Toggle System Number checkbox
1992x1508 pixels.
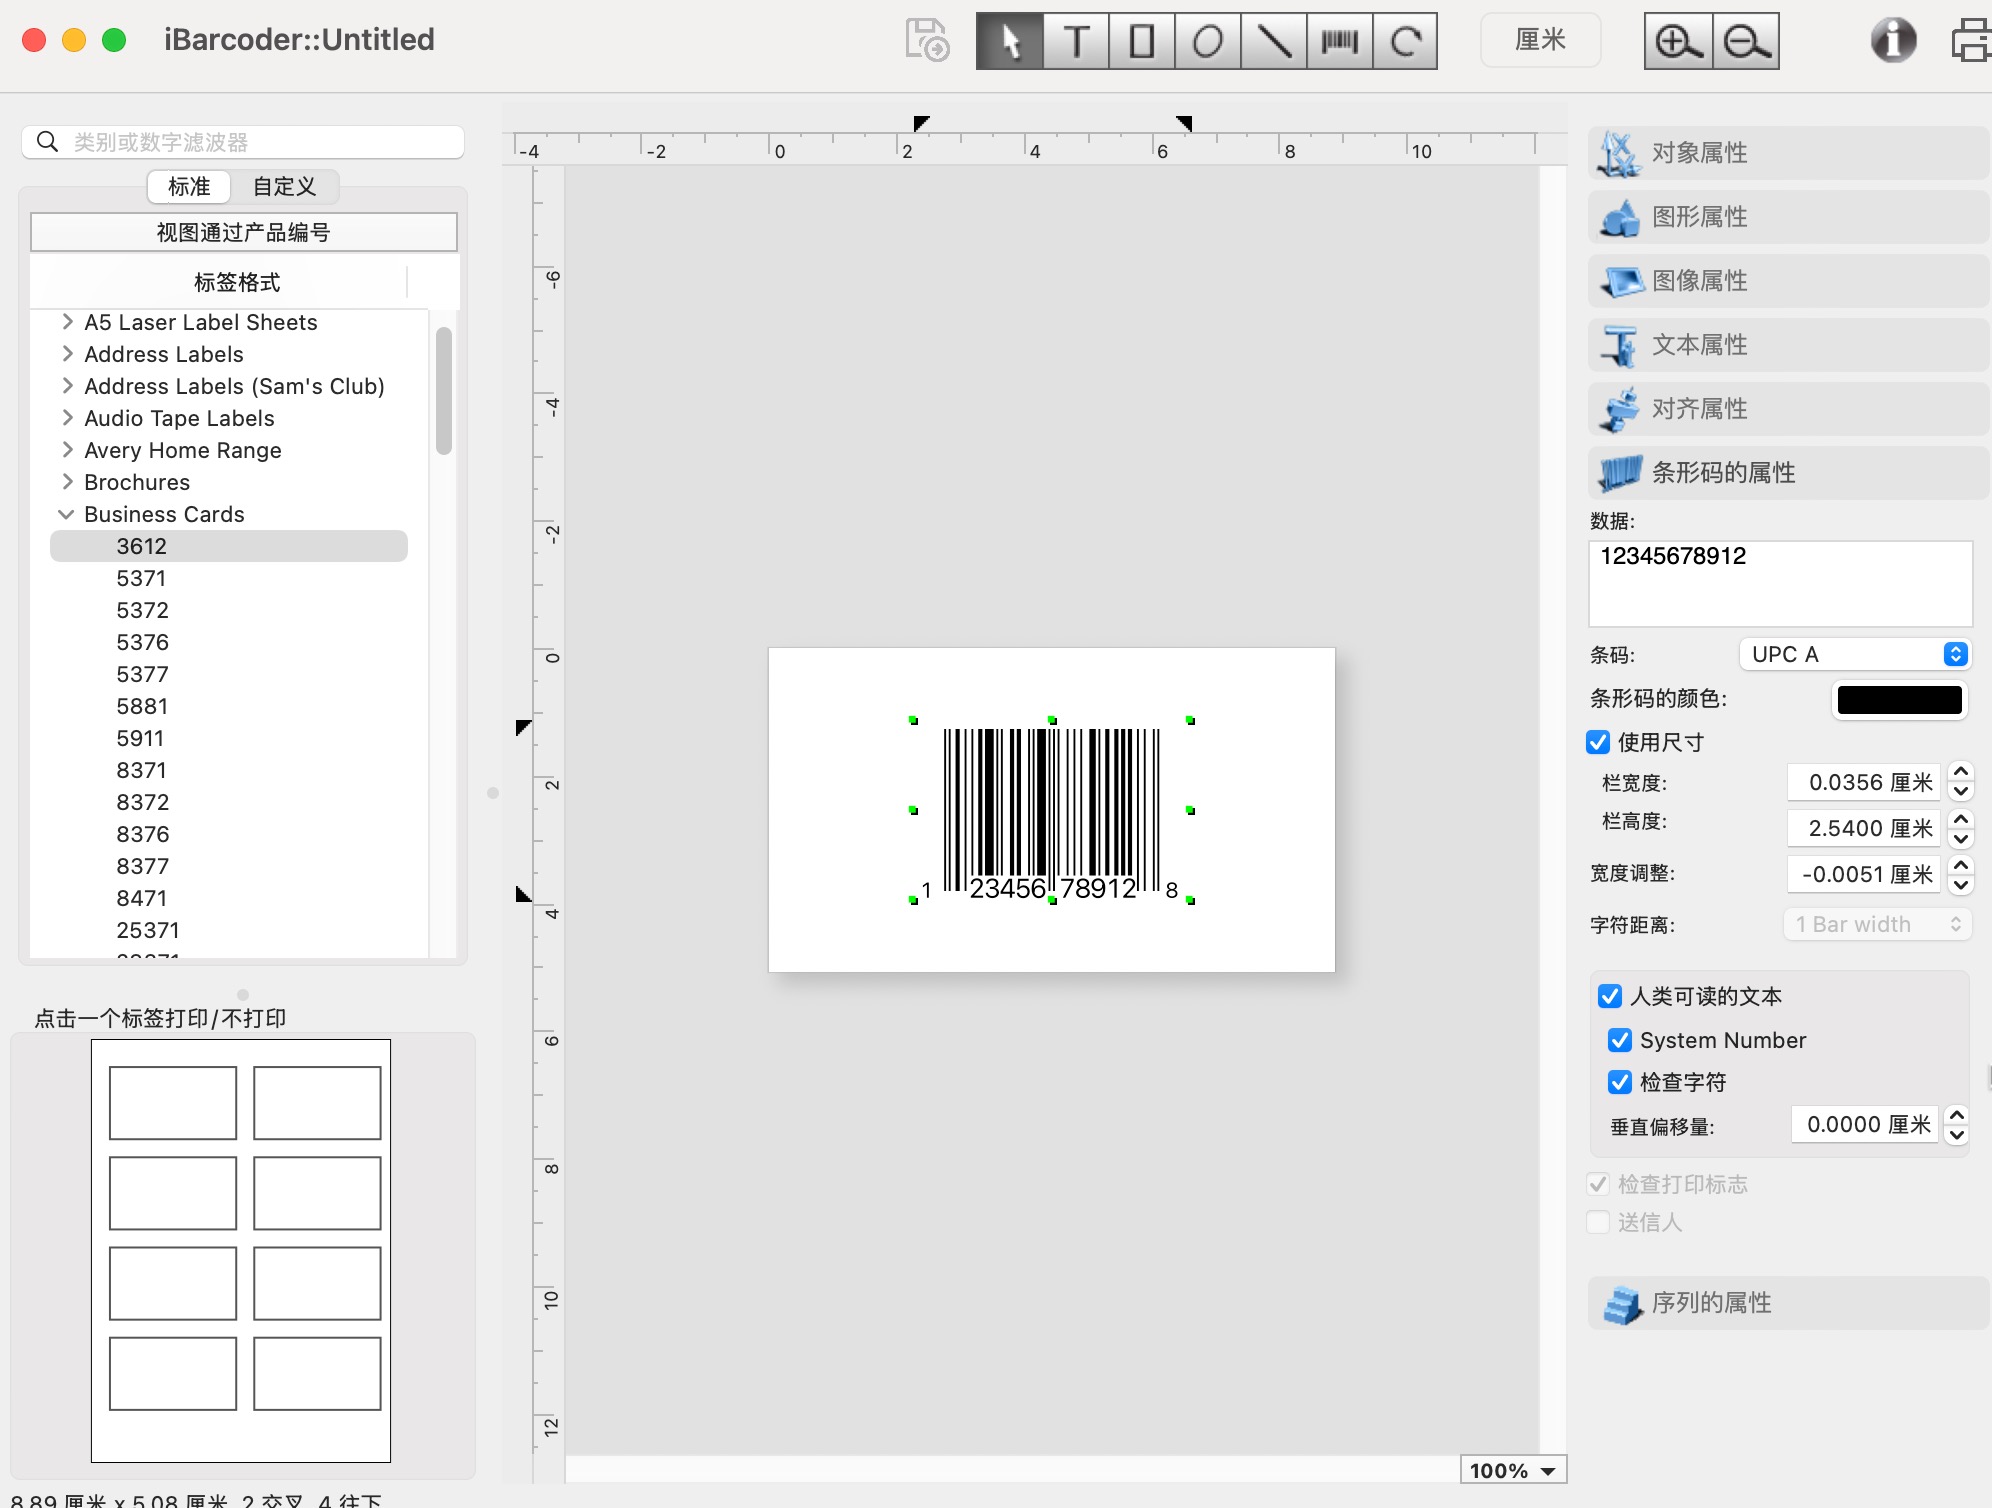(1620, 1040)
